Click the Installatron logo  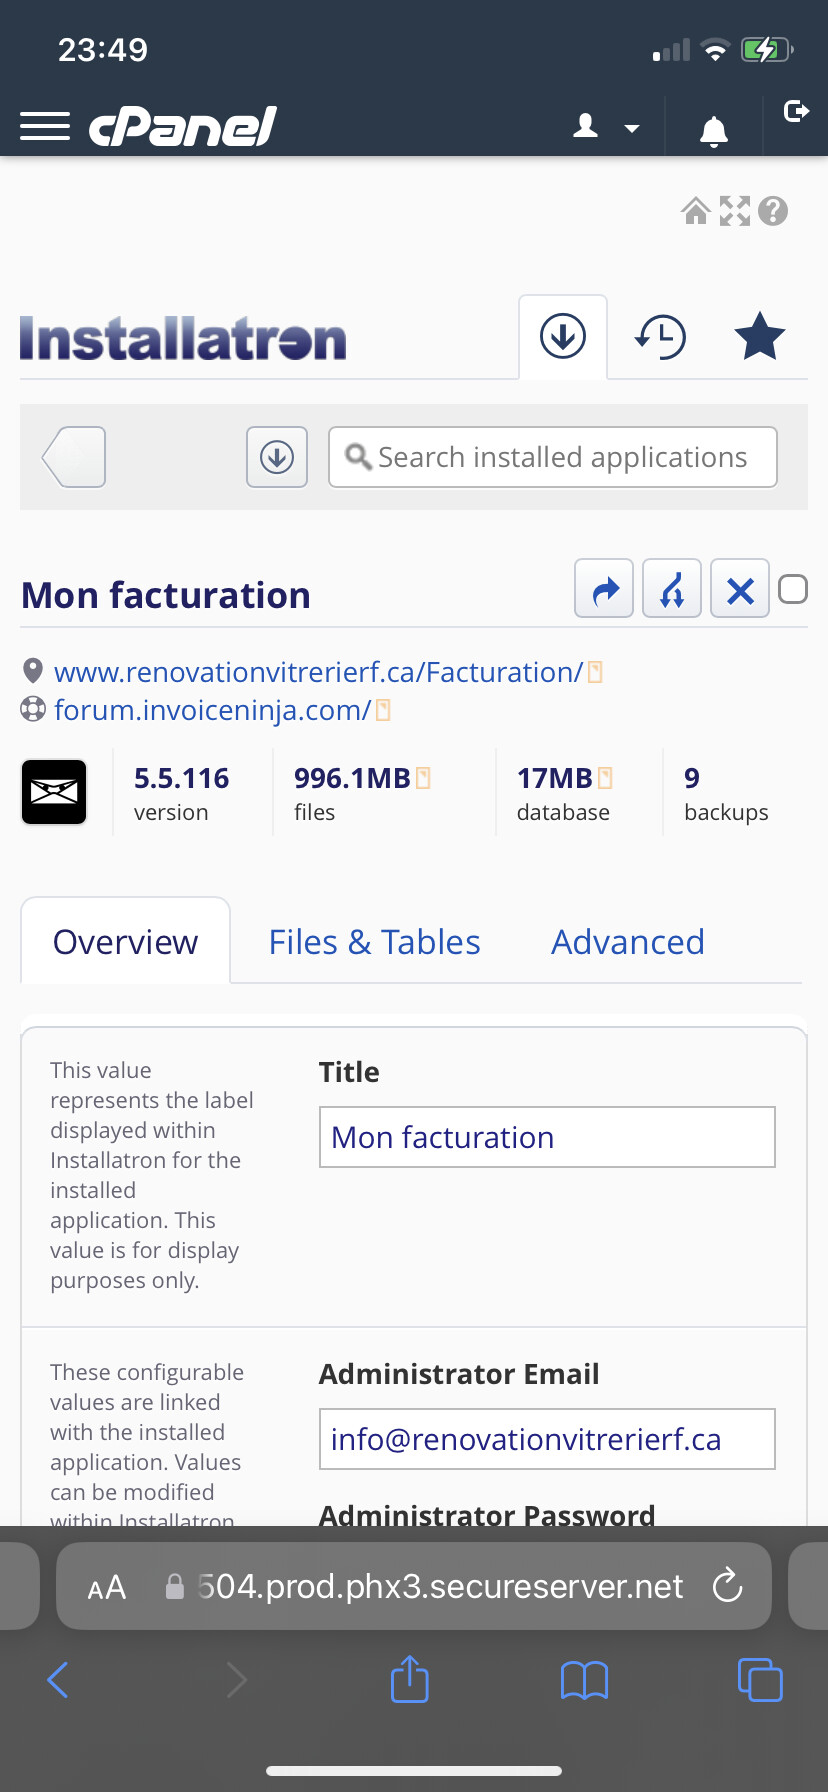(183, 338)
